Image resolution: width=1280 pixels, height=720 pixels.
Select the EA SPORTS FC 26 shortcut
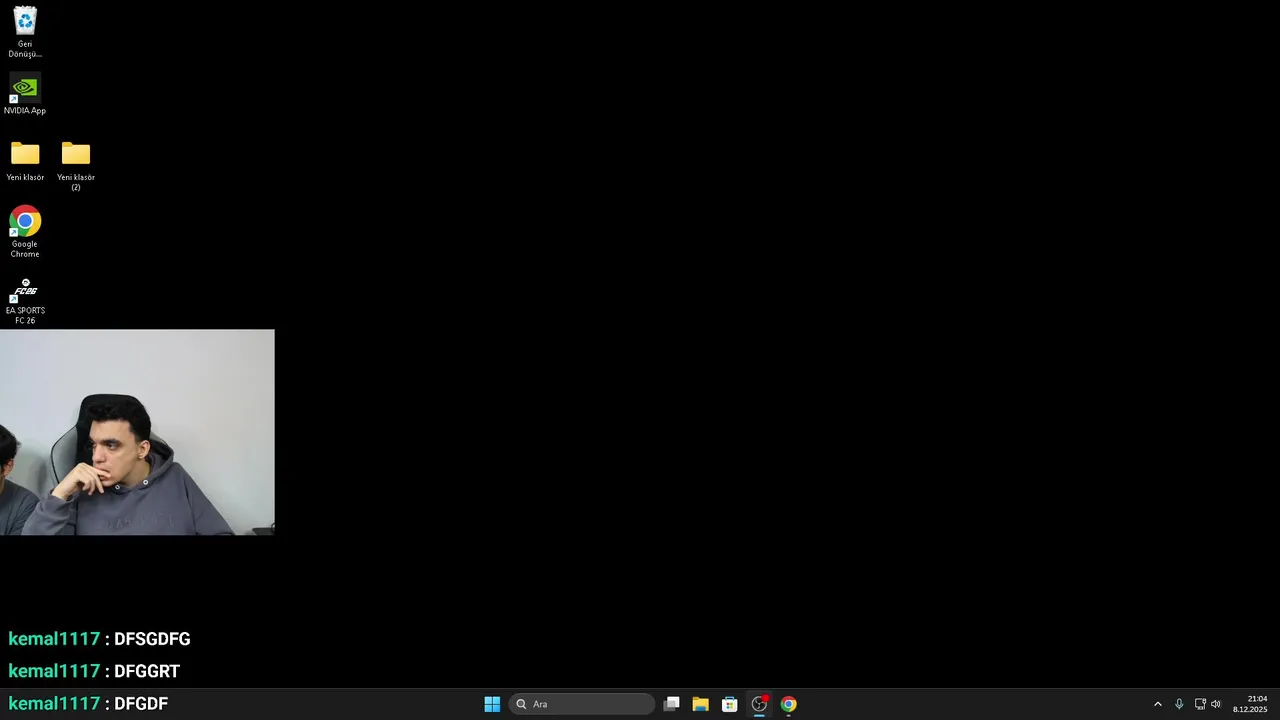tap(25, 301)
